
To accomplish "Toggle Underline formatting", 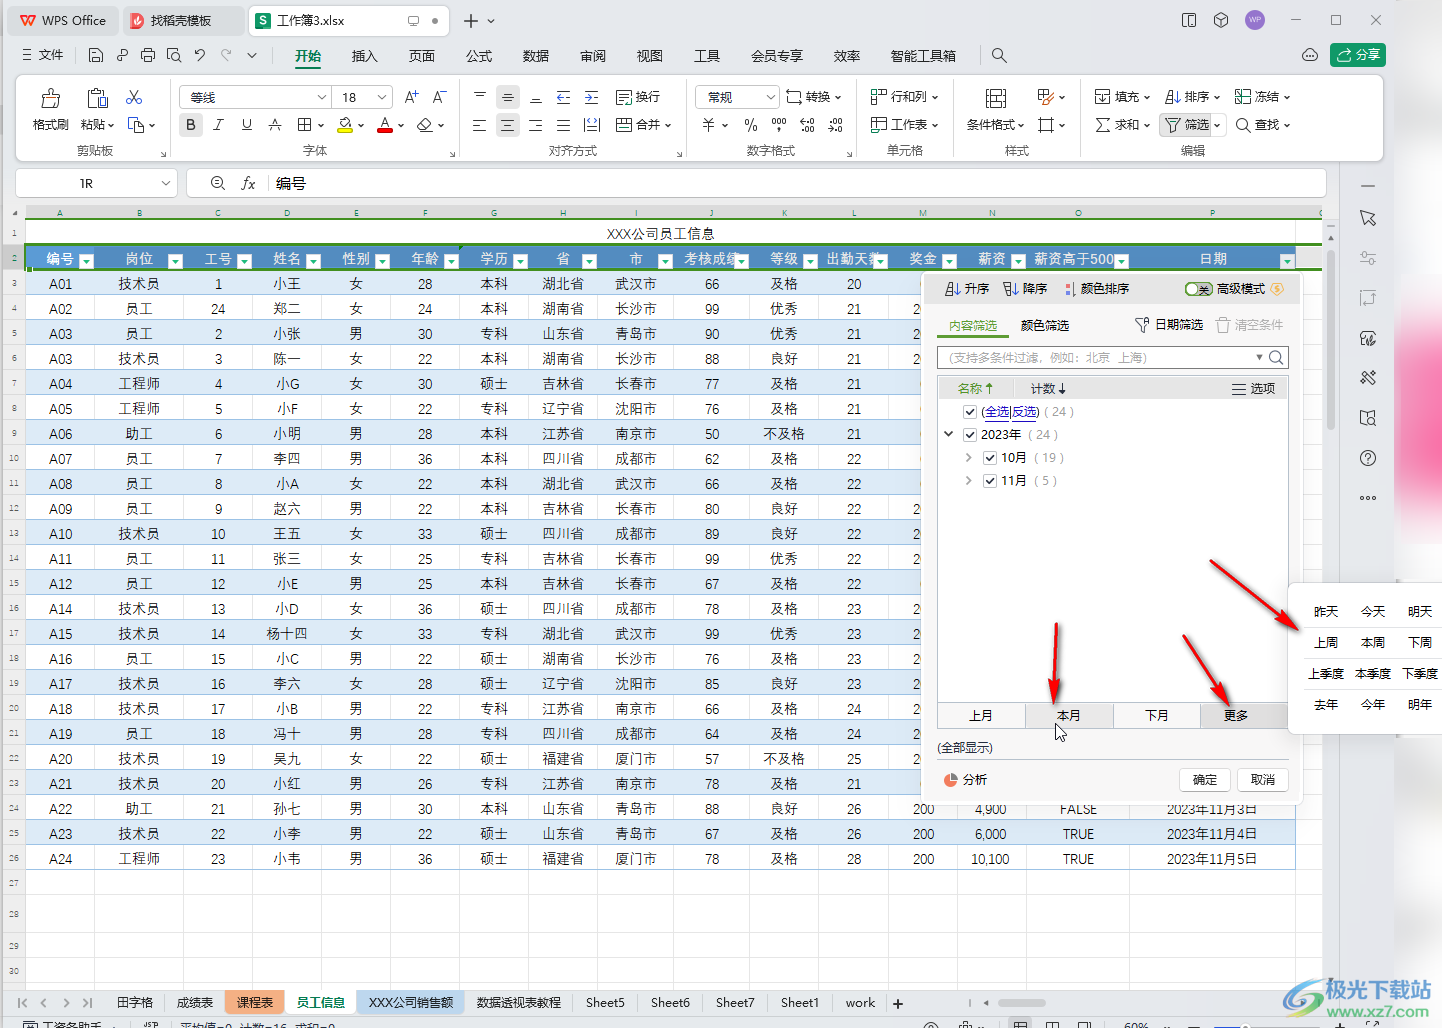I will click(246, 125).
